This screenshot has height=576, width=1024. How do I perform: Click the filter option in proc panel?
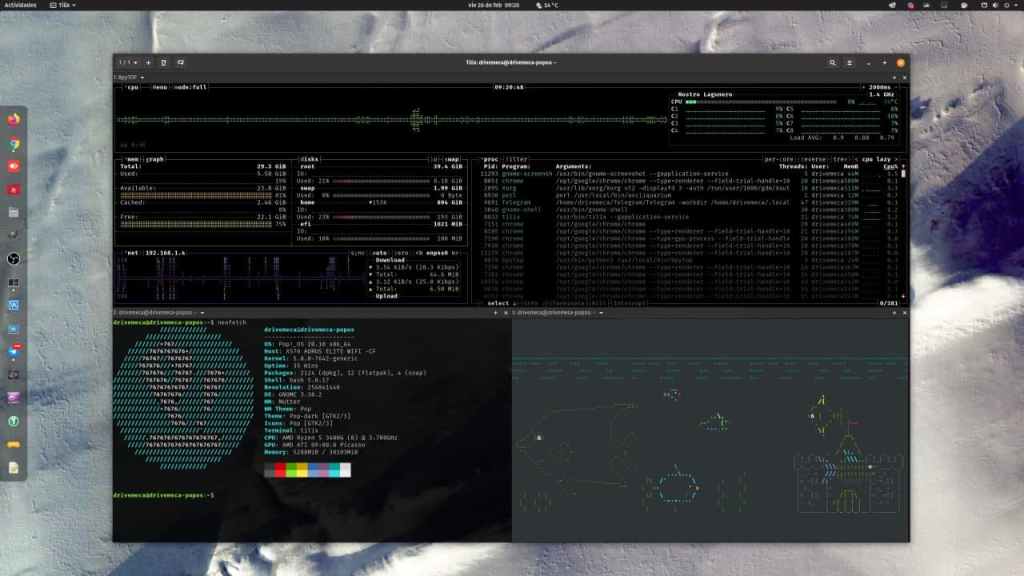[x=517, y=159]
